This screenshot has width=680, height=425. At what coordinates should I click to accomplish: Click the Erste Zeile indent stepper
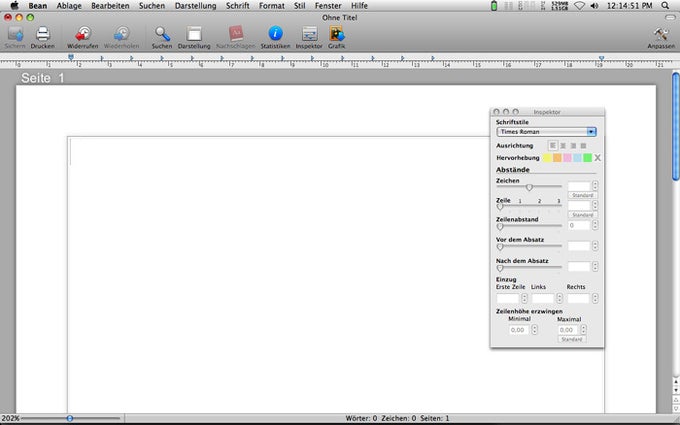pos(524,298)
